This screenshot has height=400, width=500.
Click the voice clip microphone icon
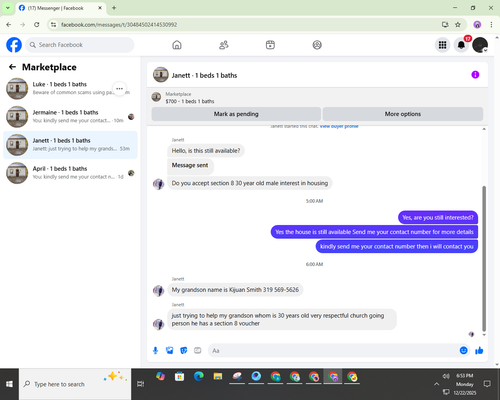155,350
